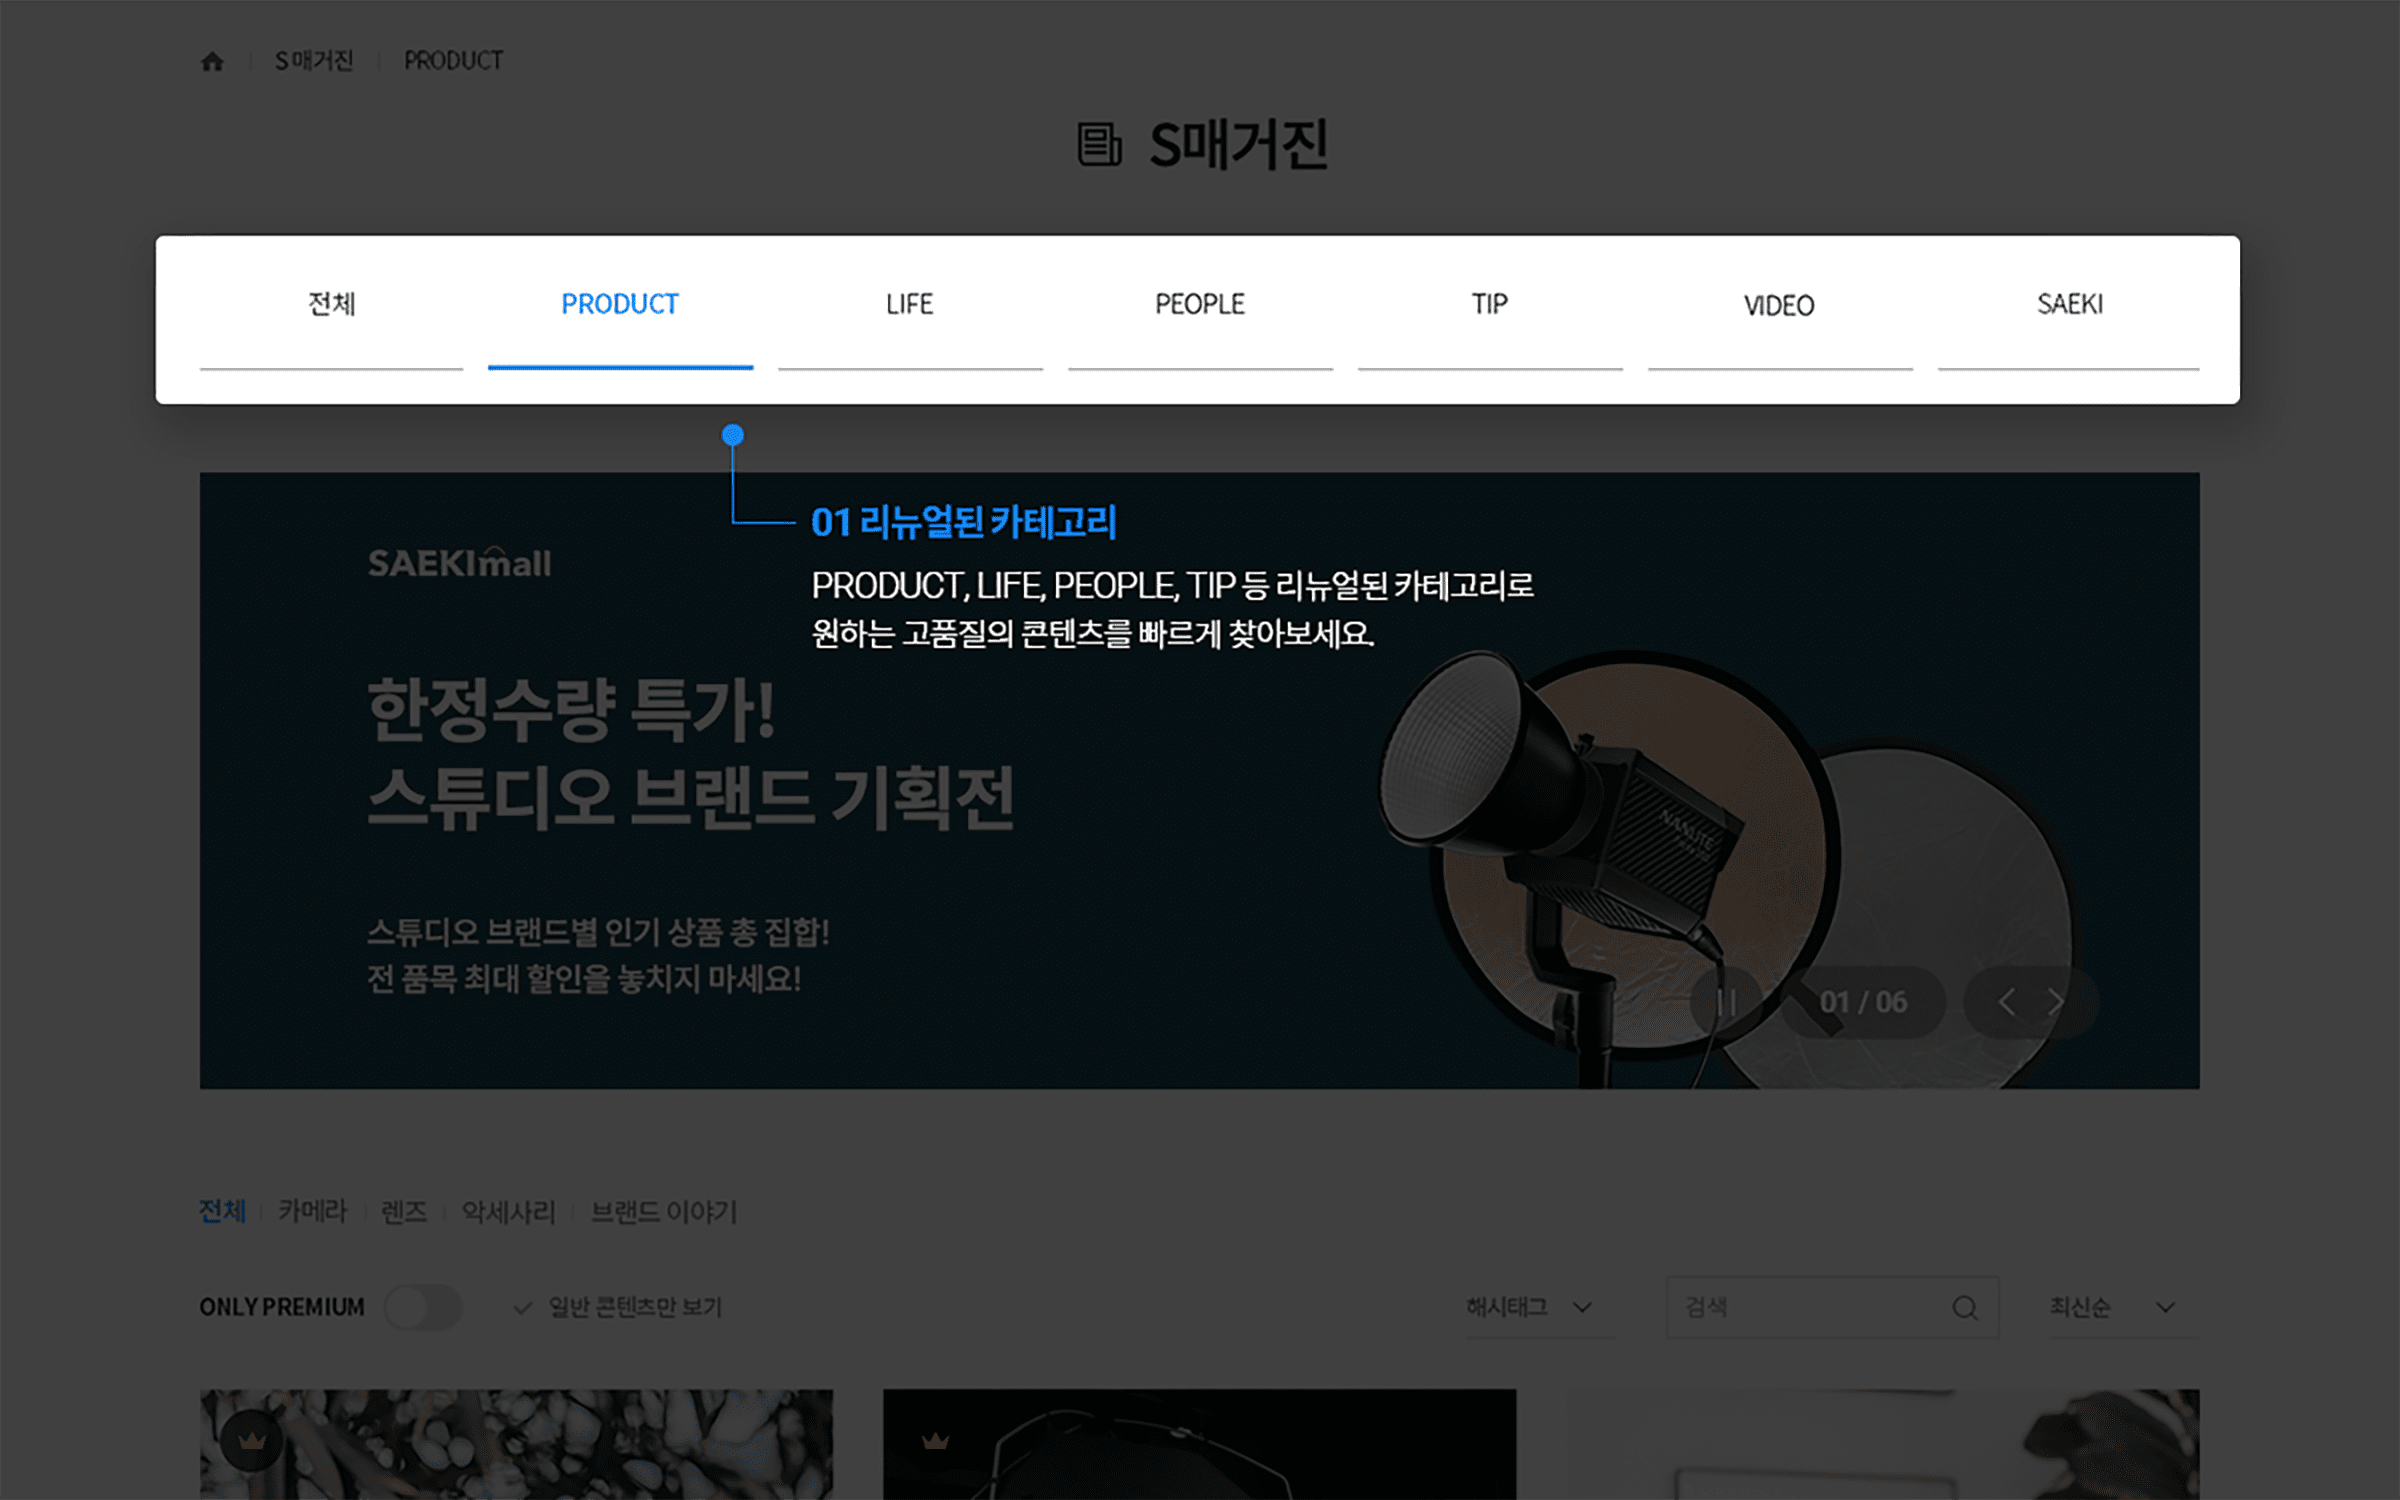
Task: Switch to the LIFE tab
Action: point(909,304)
